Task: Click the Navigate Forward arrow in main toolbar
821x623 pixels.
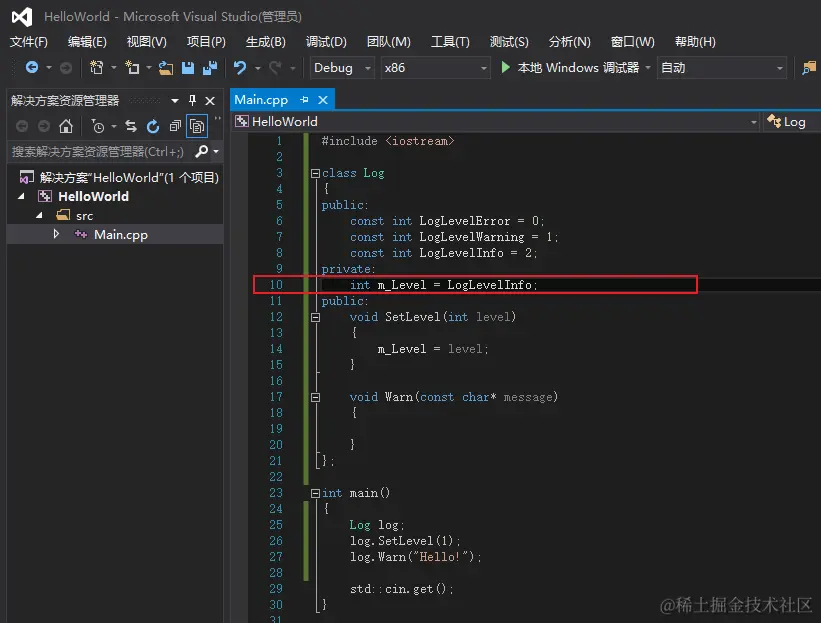Action: click(x=65, y=68)
